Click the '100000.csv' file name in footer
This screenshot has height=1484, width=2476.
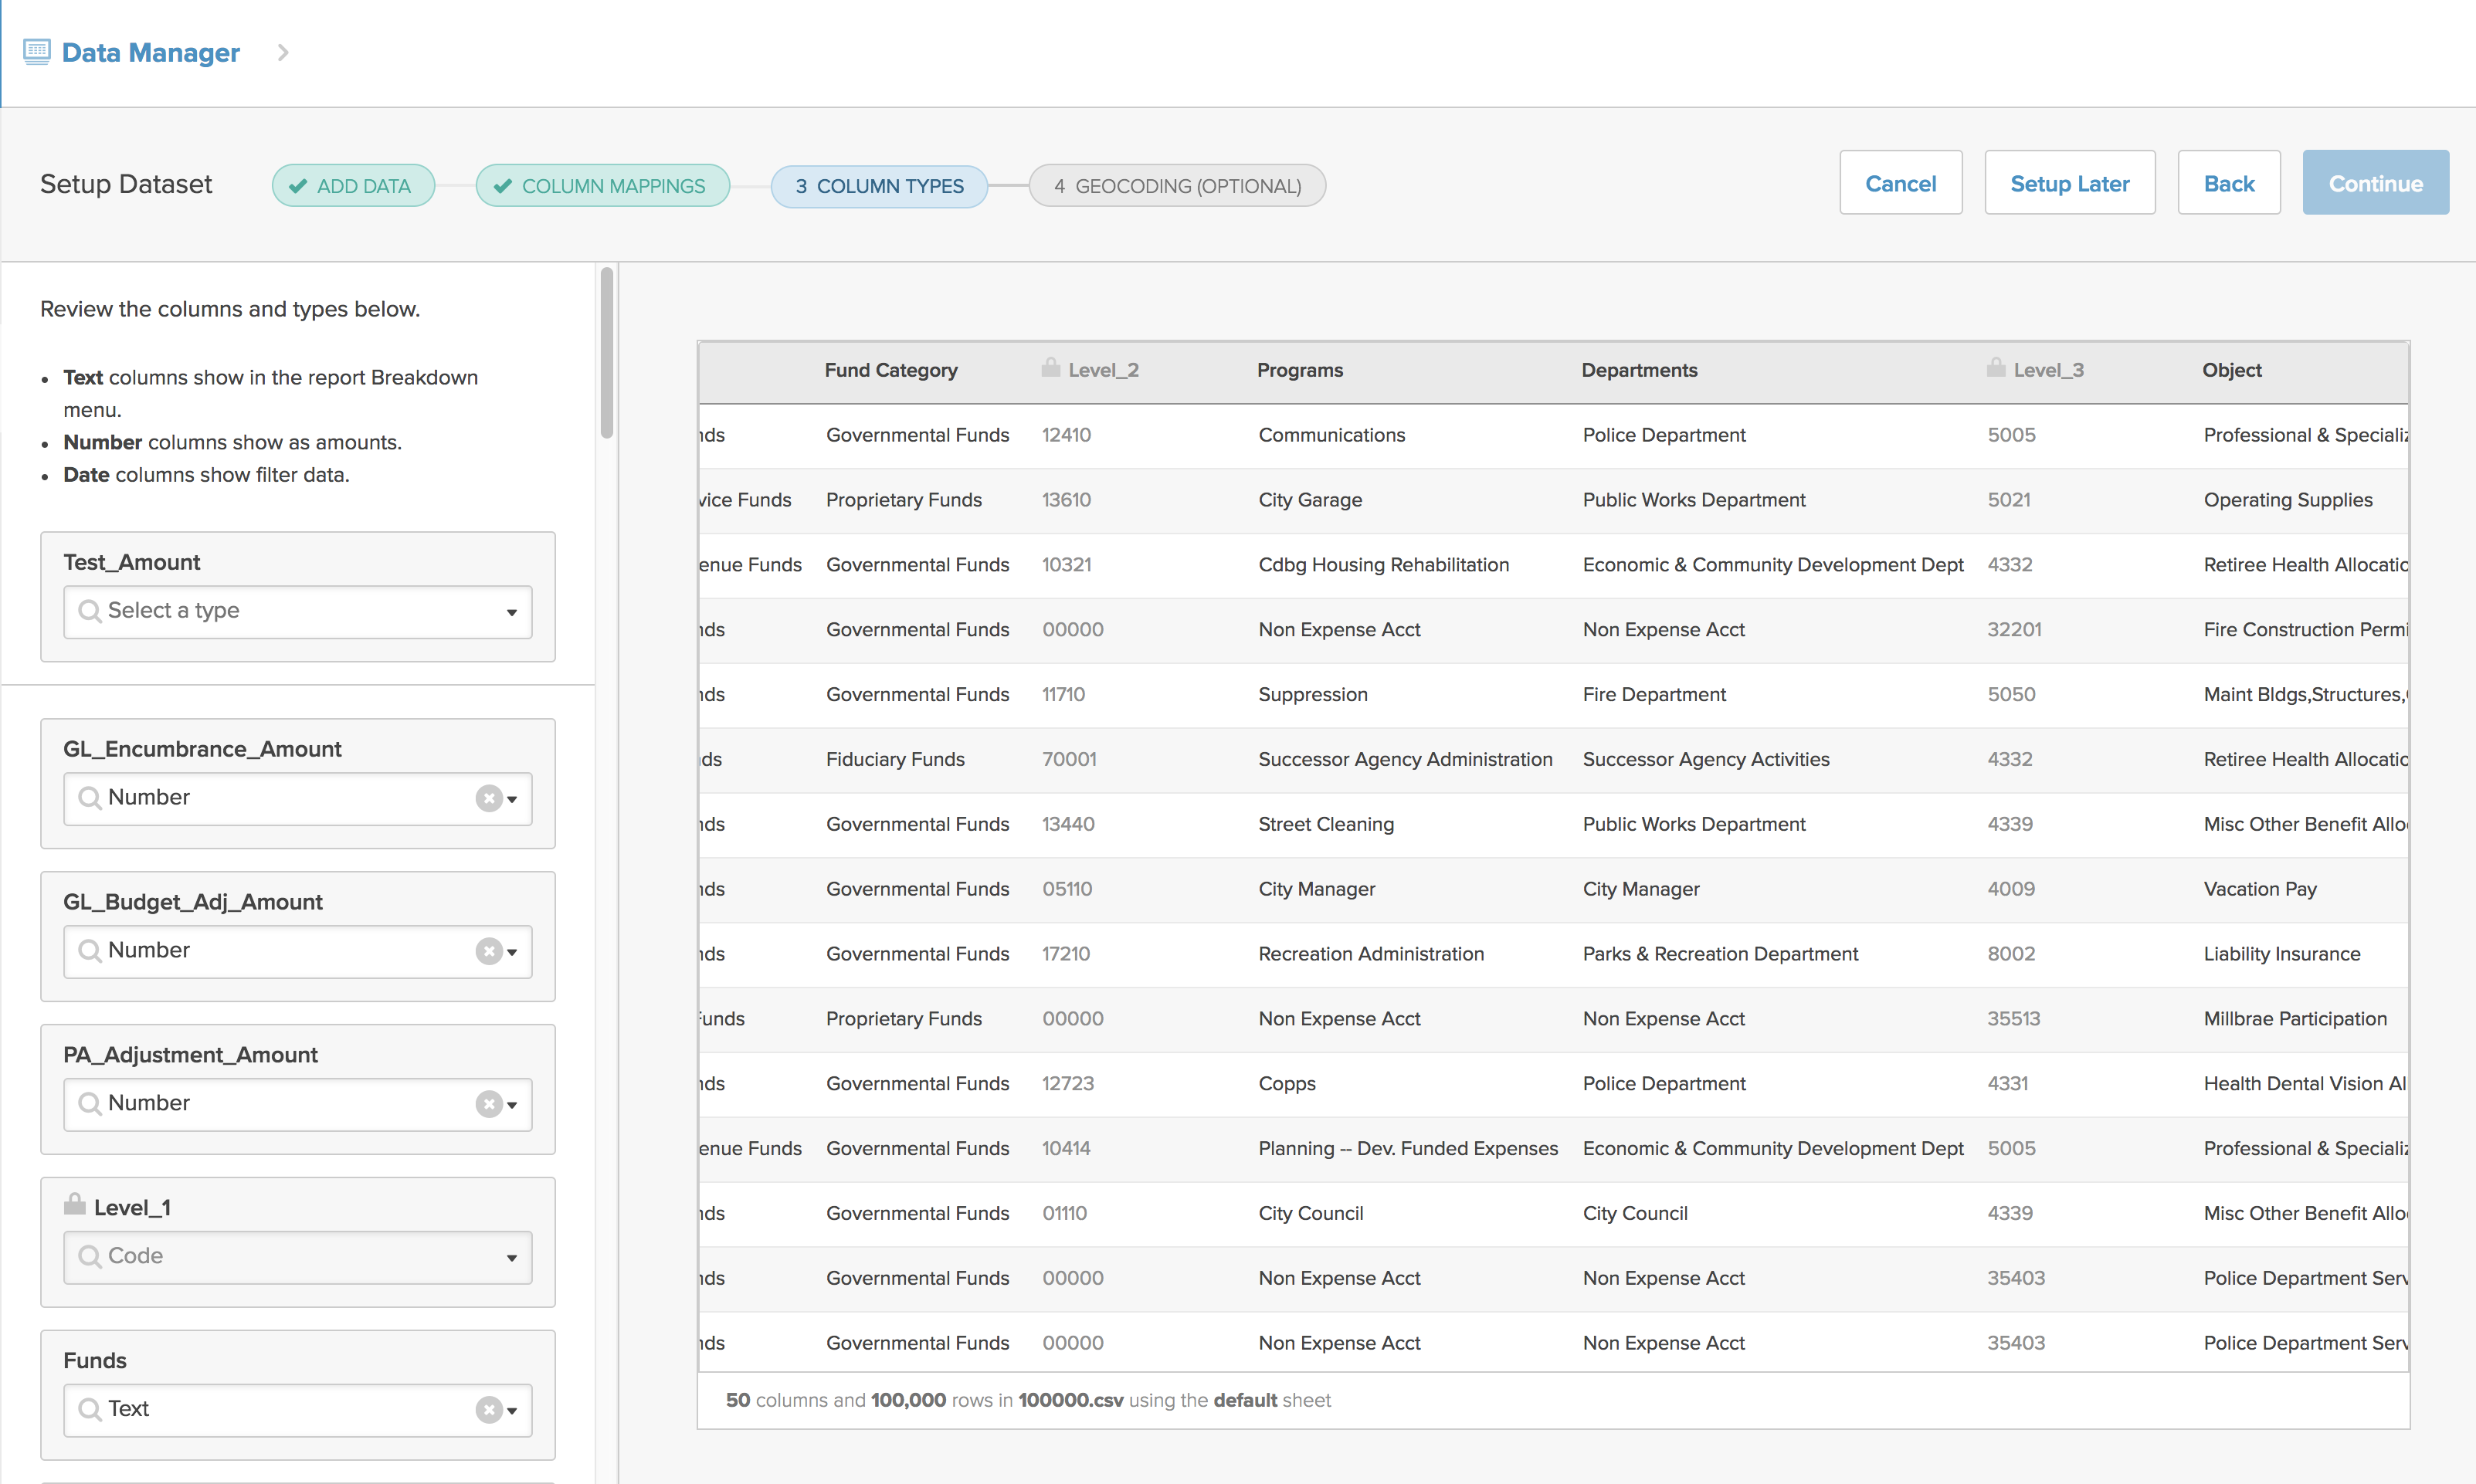click(1071, 1400)
